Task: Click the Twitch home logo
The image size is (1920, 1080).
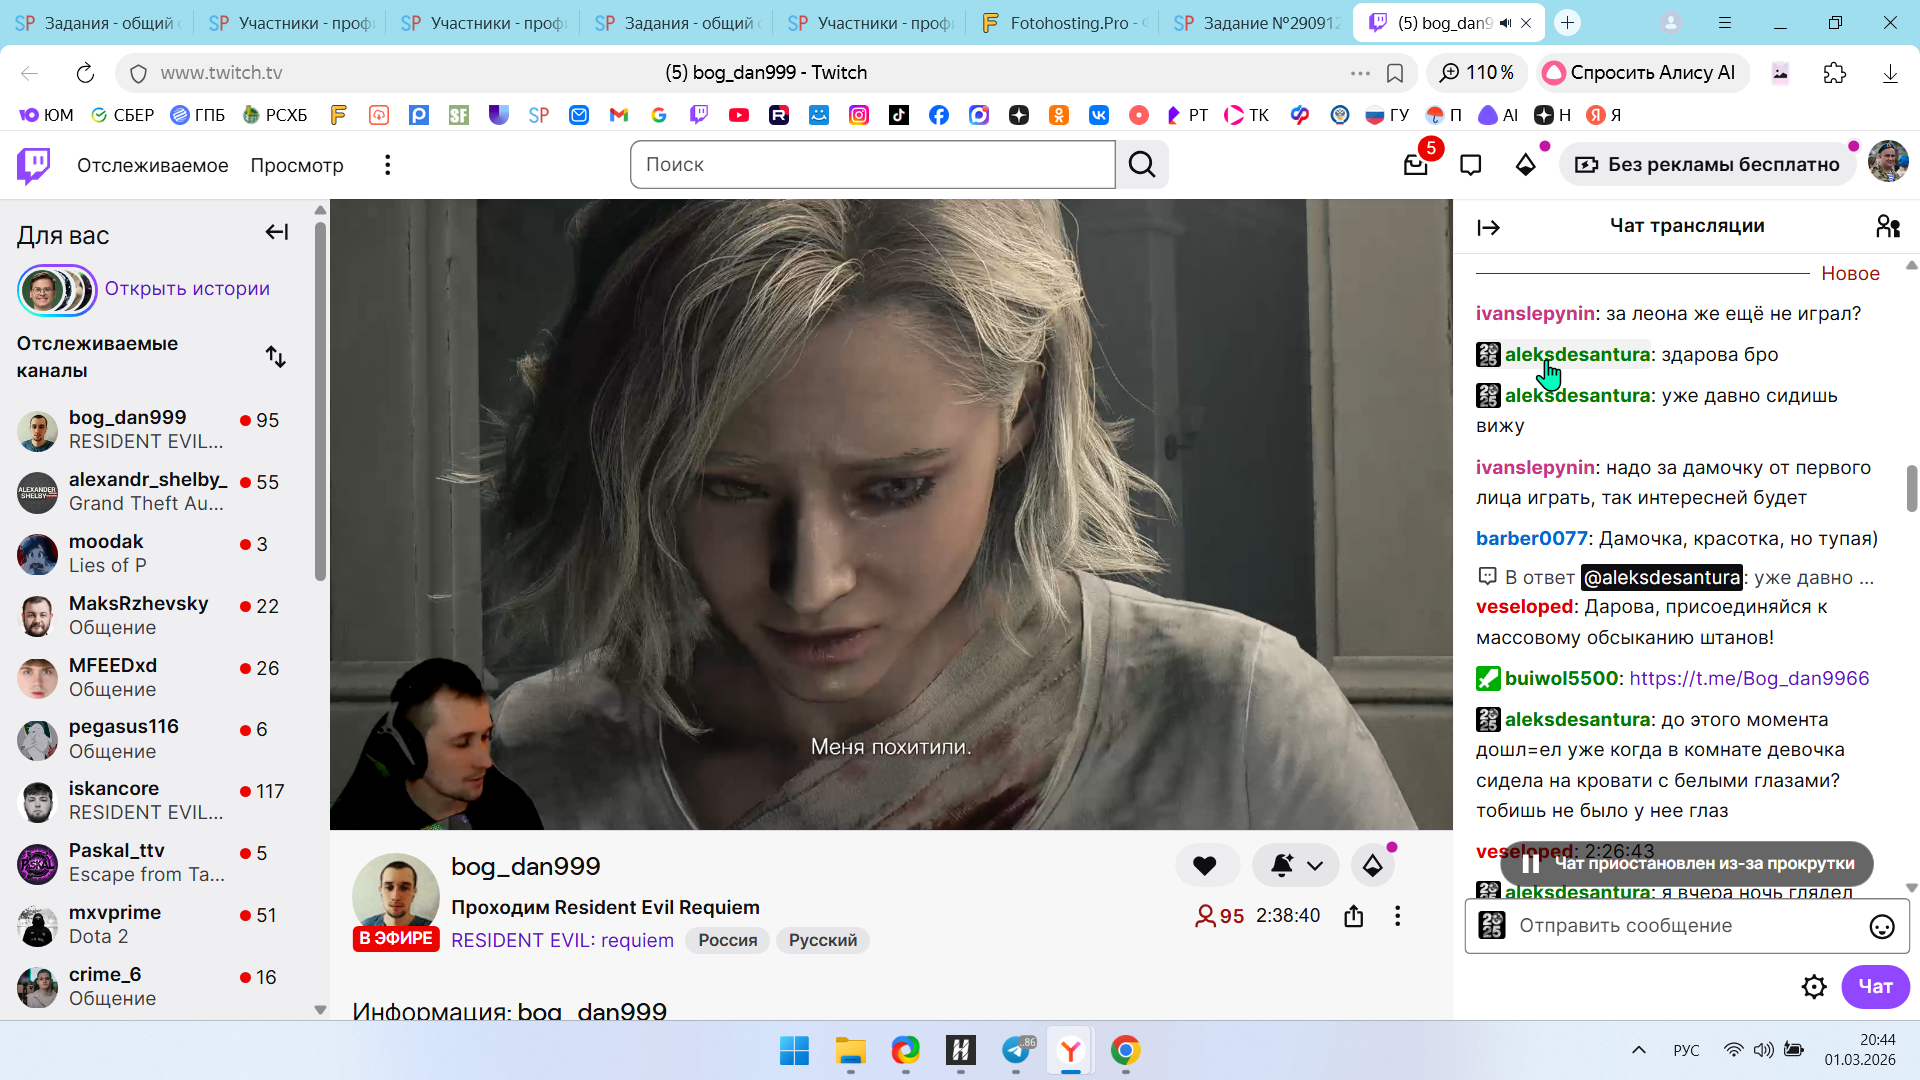Action: point(34,165)
